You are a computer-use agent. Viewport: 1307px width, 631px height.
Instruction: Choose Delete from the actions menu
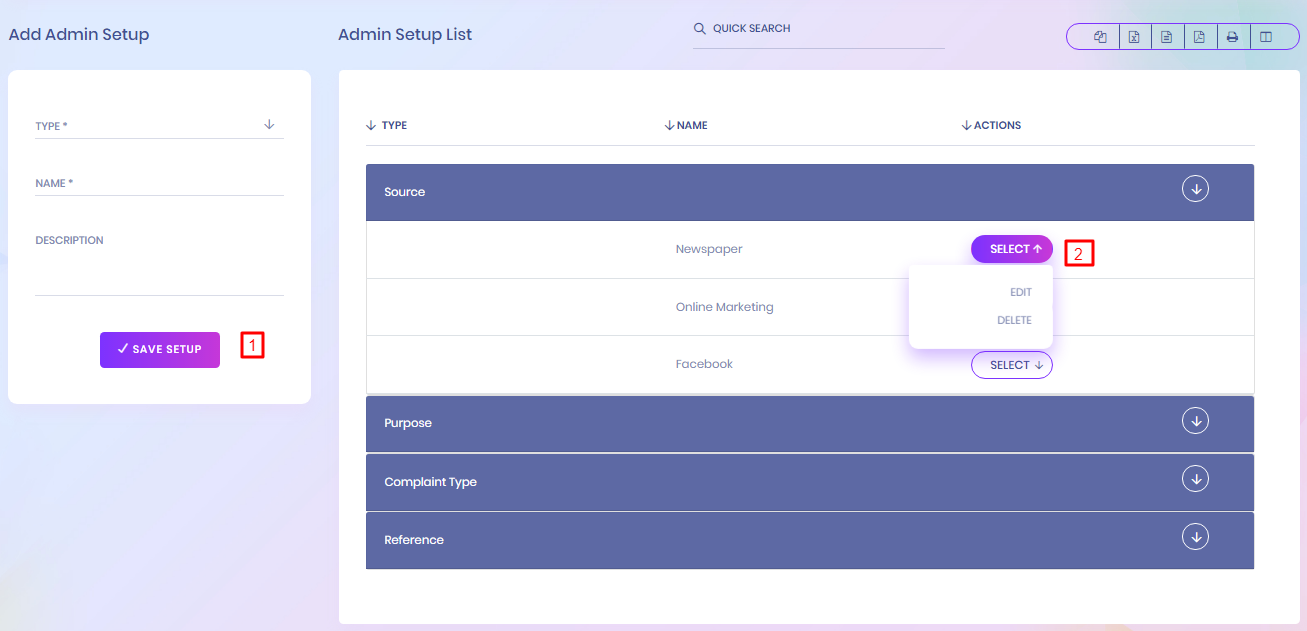(1014, 320)
